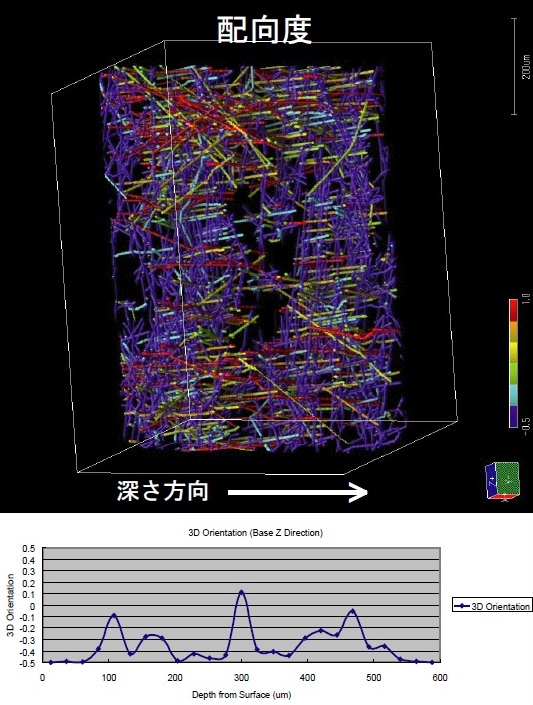Choose the green band on the color legend
The width and height of the screenshot is (533, 705).
(513, 375)
